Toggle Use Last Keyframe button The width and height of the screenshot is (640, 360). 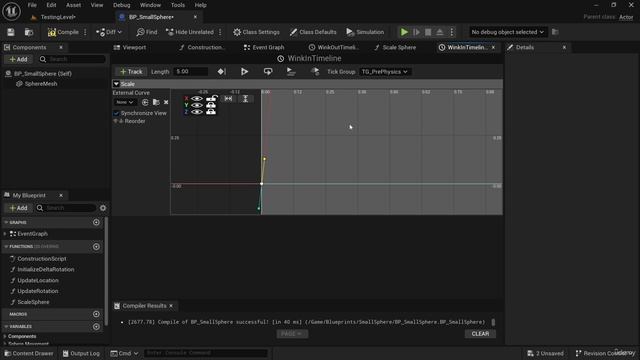click(222, 71)
